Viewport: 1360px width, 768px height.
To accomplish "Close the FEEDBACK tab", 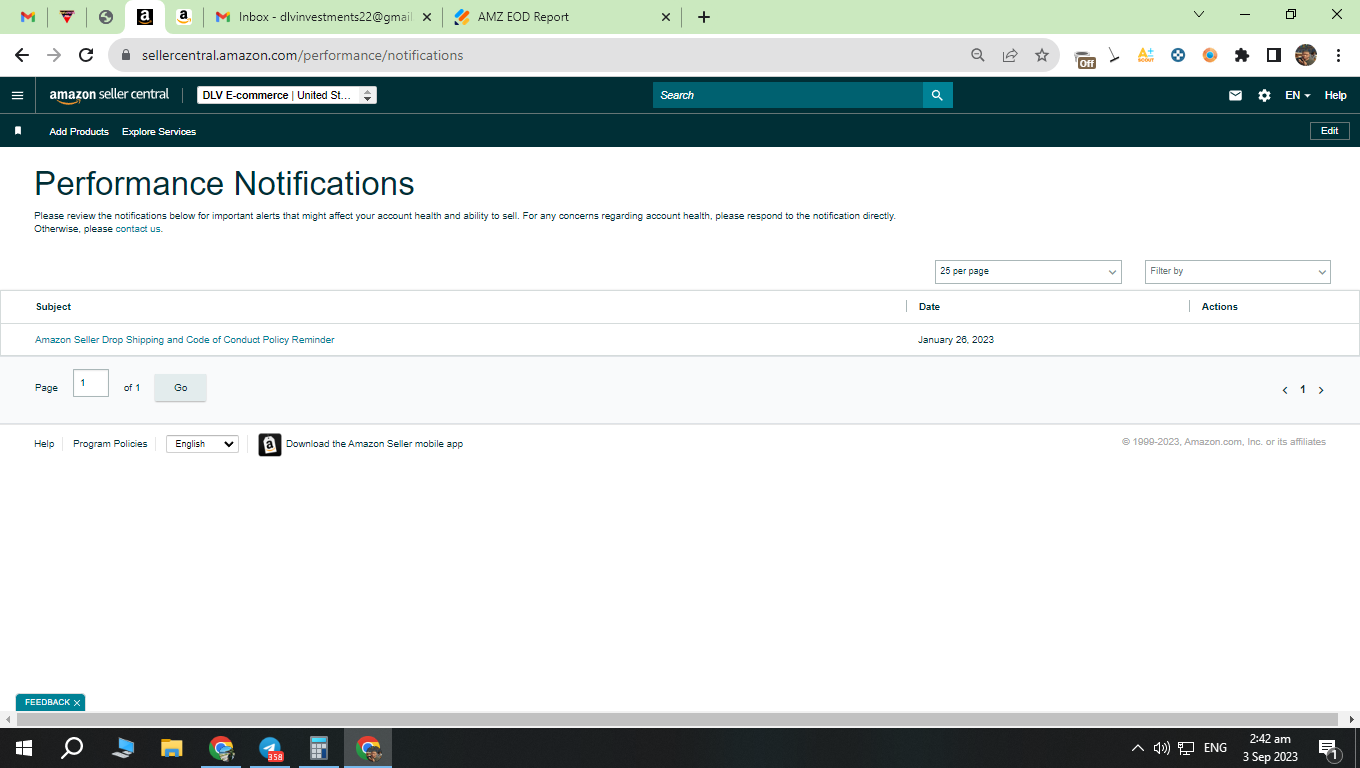I will (77, 703).
